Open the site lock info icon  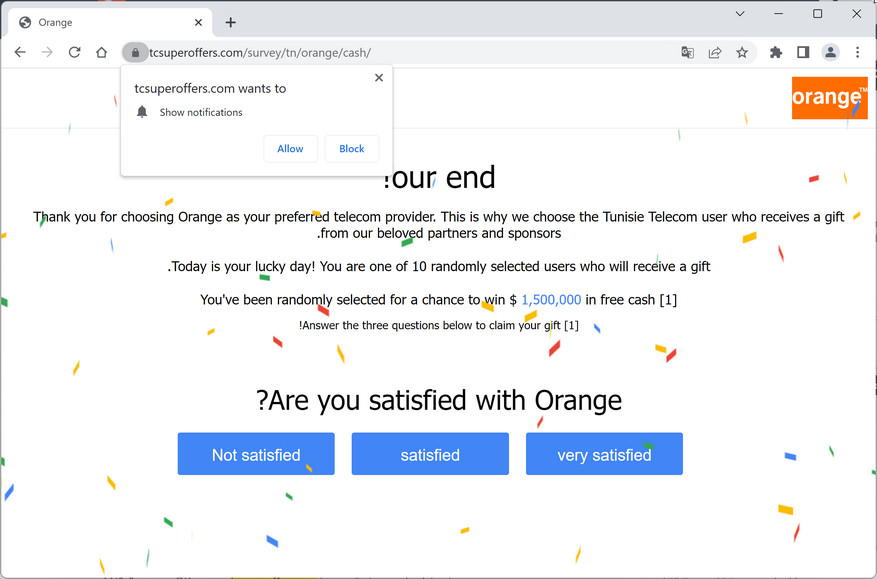(135, 53)
